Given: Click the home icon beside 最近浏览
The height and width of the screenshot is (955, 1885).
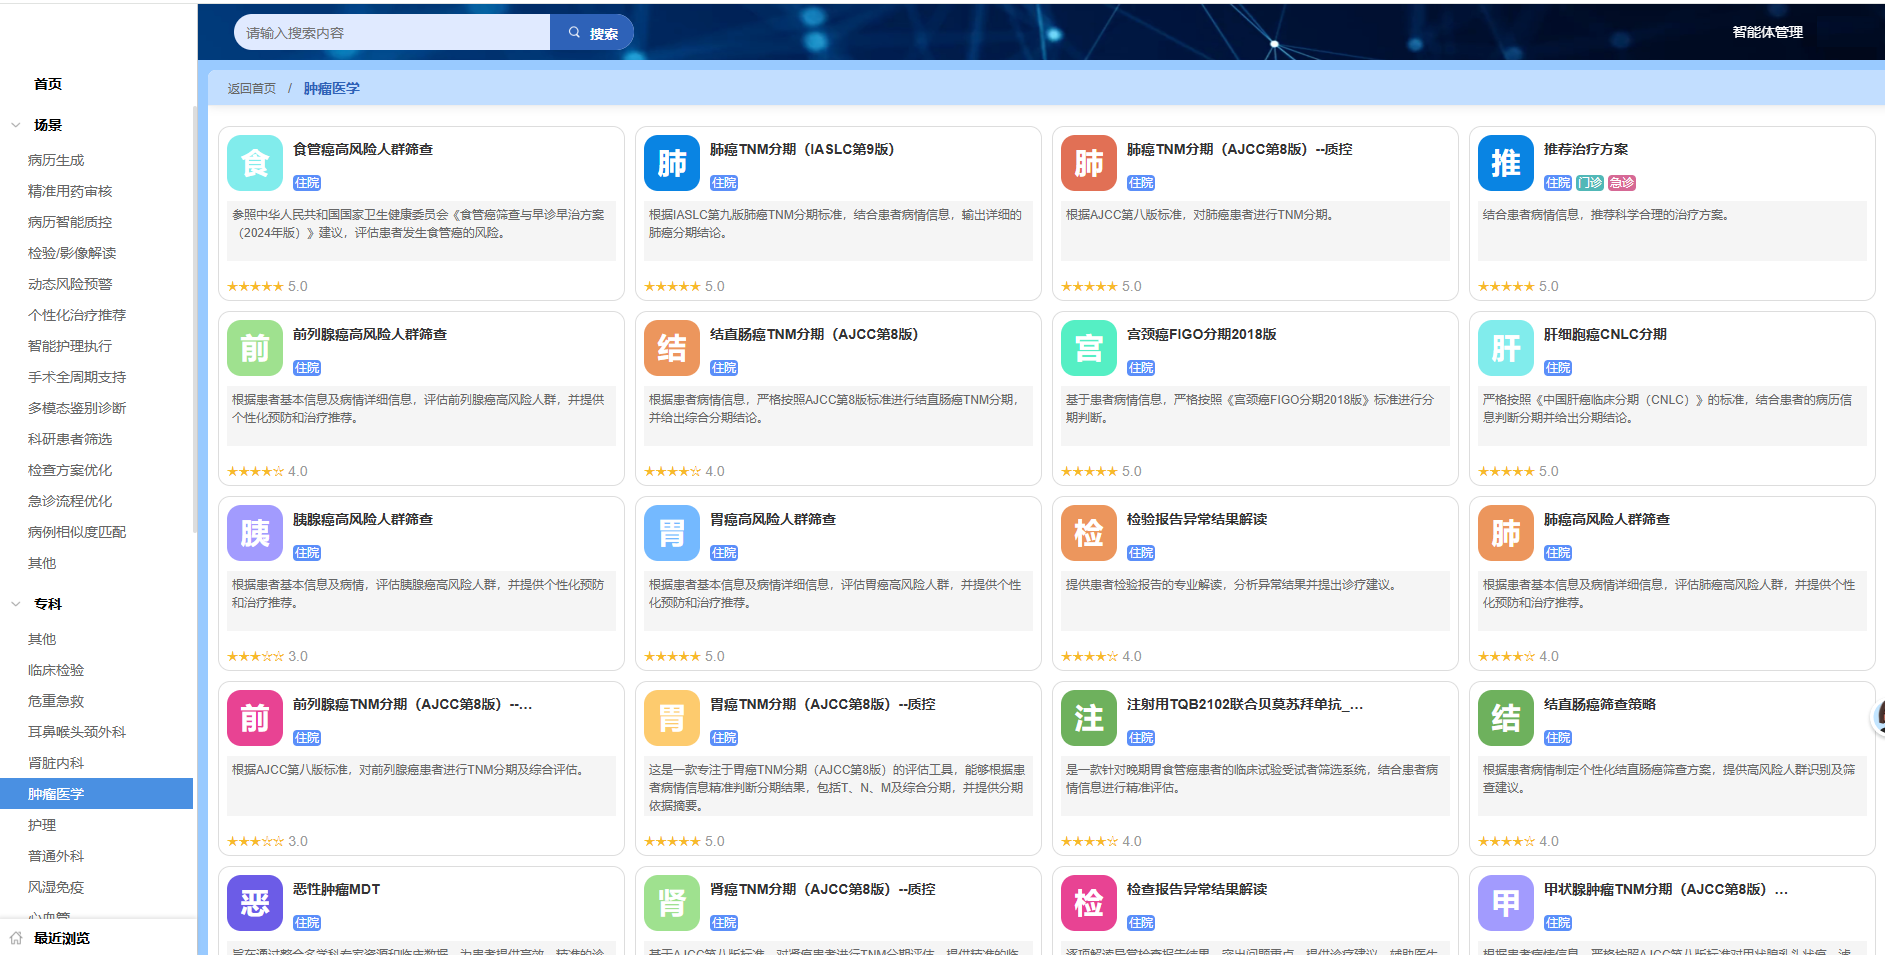Looking at the screenshot, I should point(16,938).
